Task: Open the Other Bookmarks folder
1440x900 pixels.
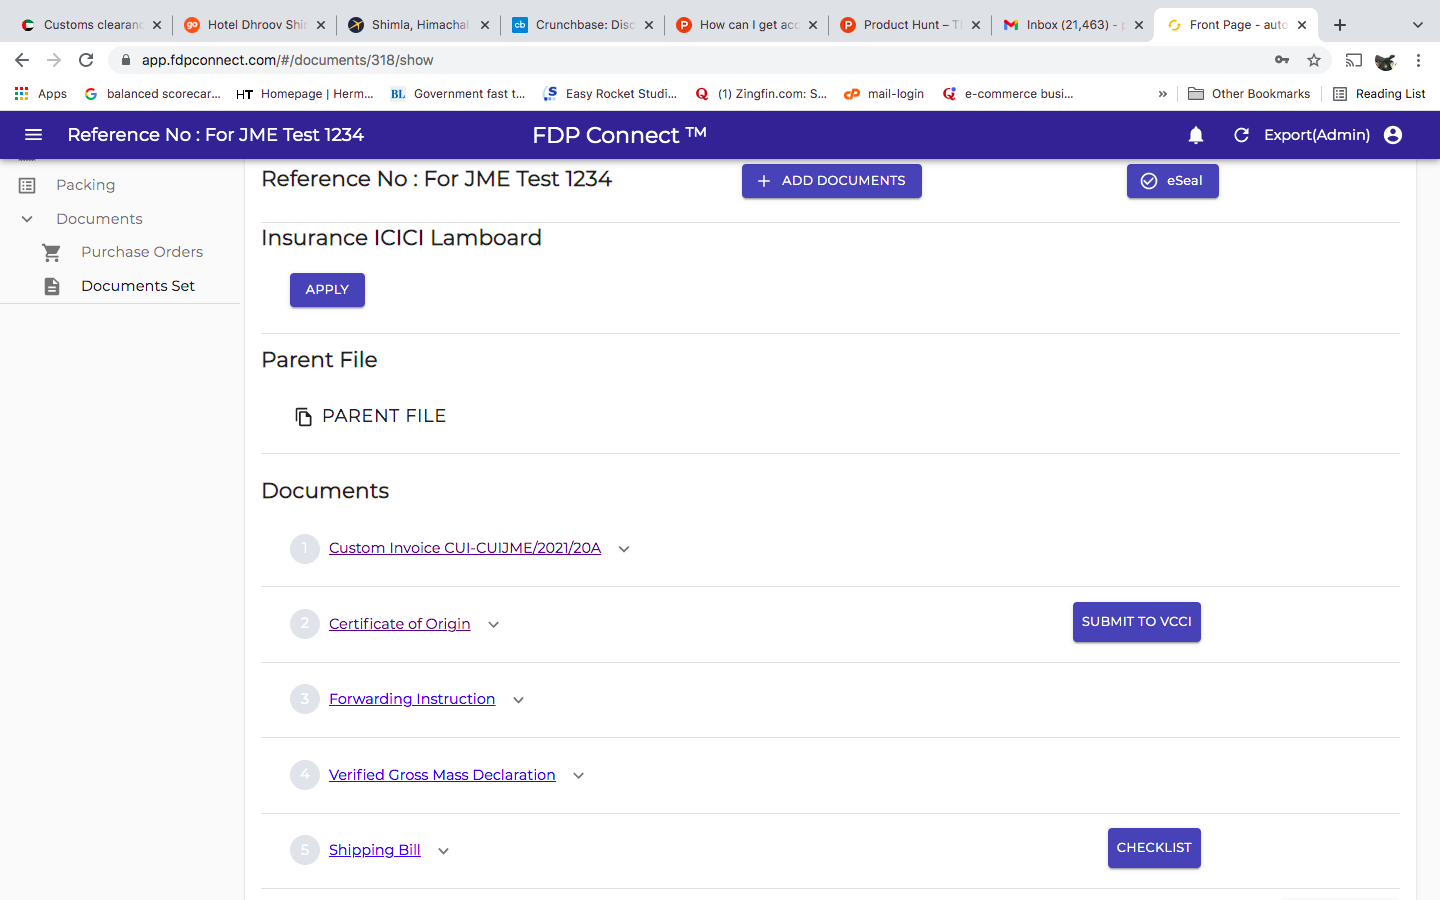Action: click(1249, 94)
